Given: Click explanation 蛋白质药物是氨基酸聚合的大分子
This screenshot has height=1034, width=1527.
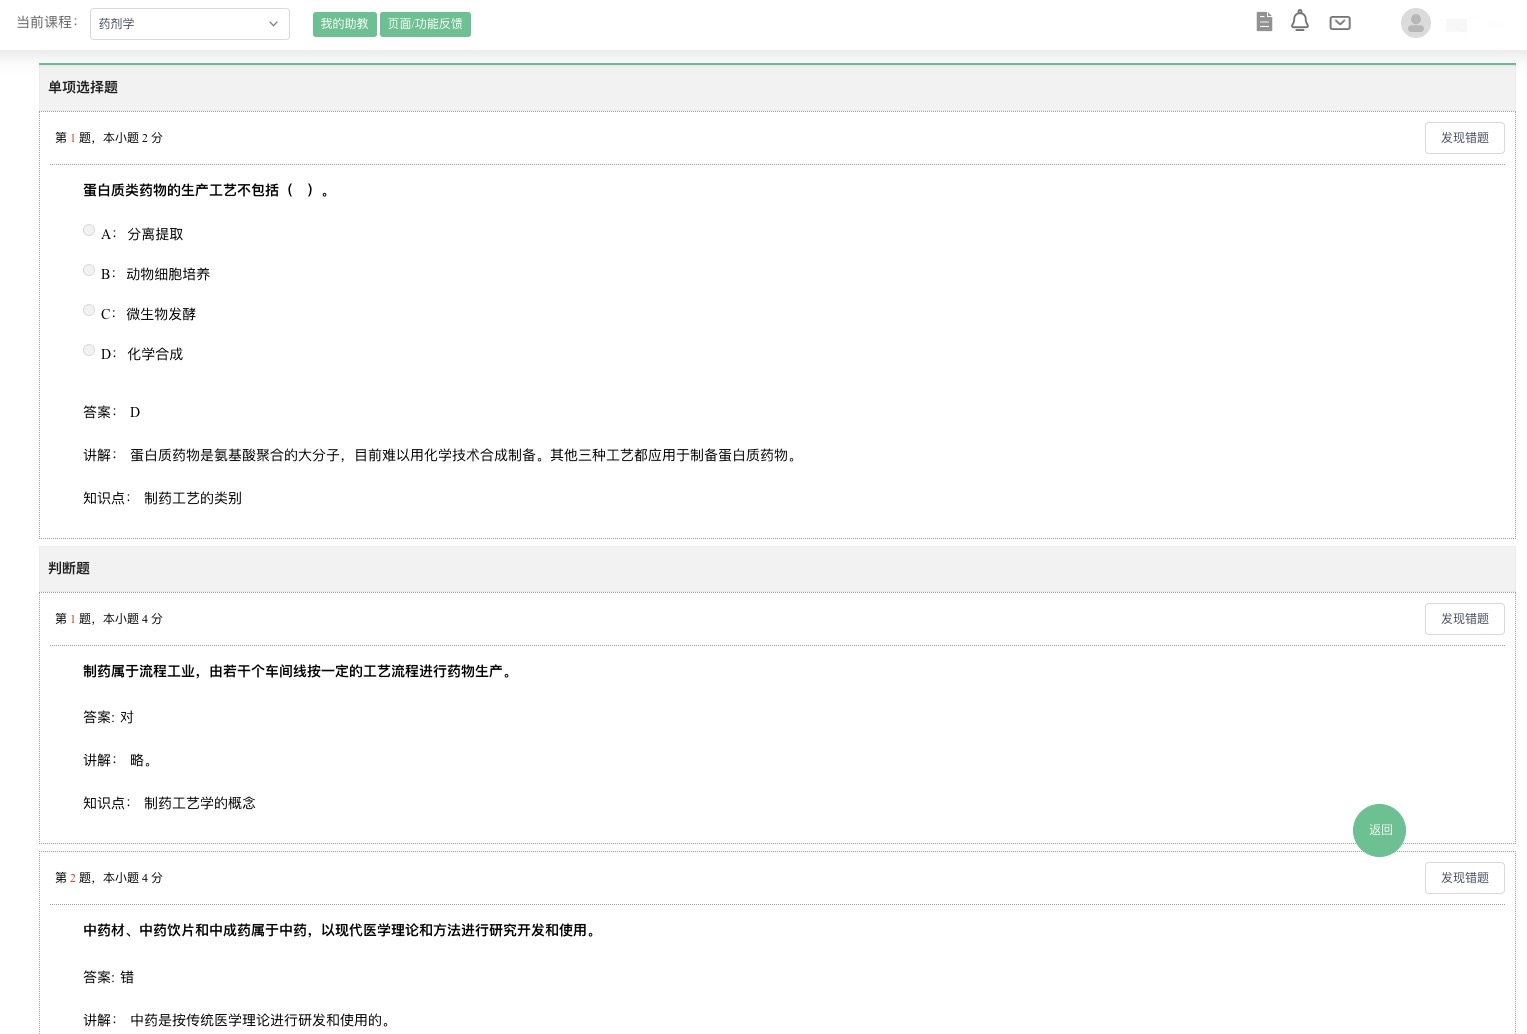Looking at the screenshot, I should click(465, 455).
